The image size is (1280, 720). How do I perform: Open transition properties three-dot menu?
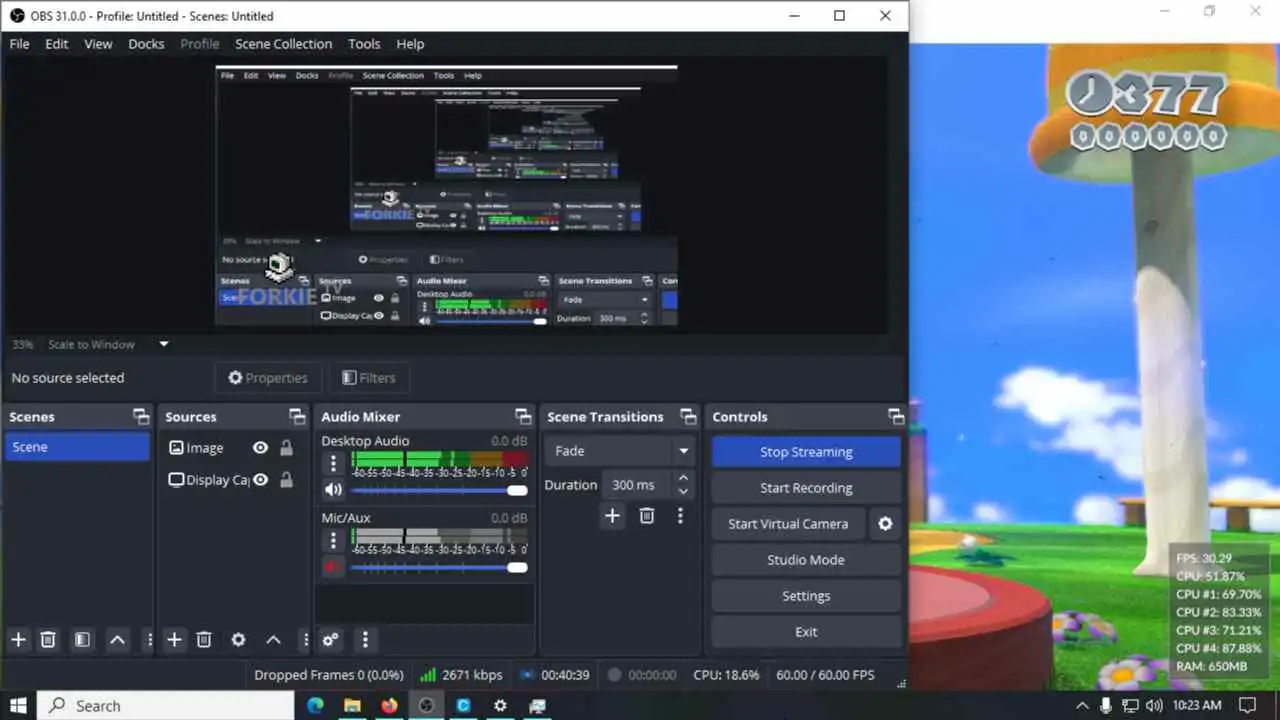tap(680, 516)
